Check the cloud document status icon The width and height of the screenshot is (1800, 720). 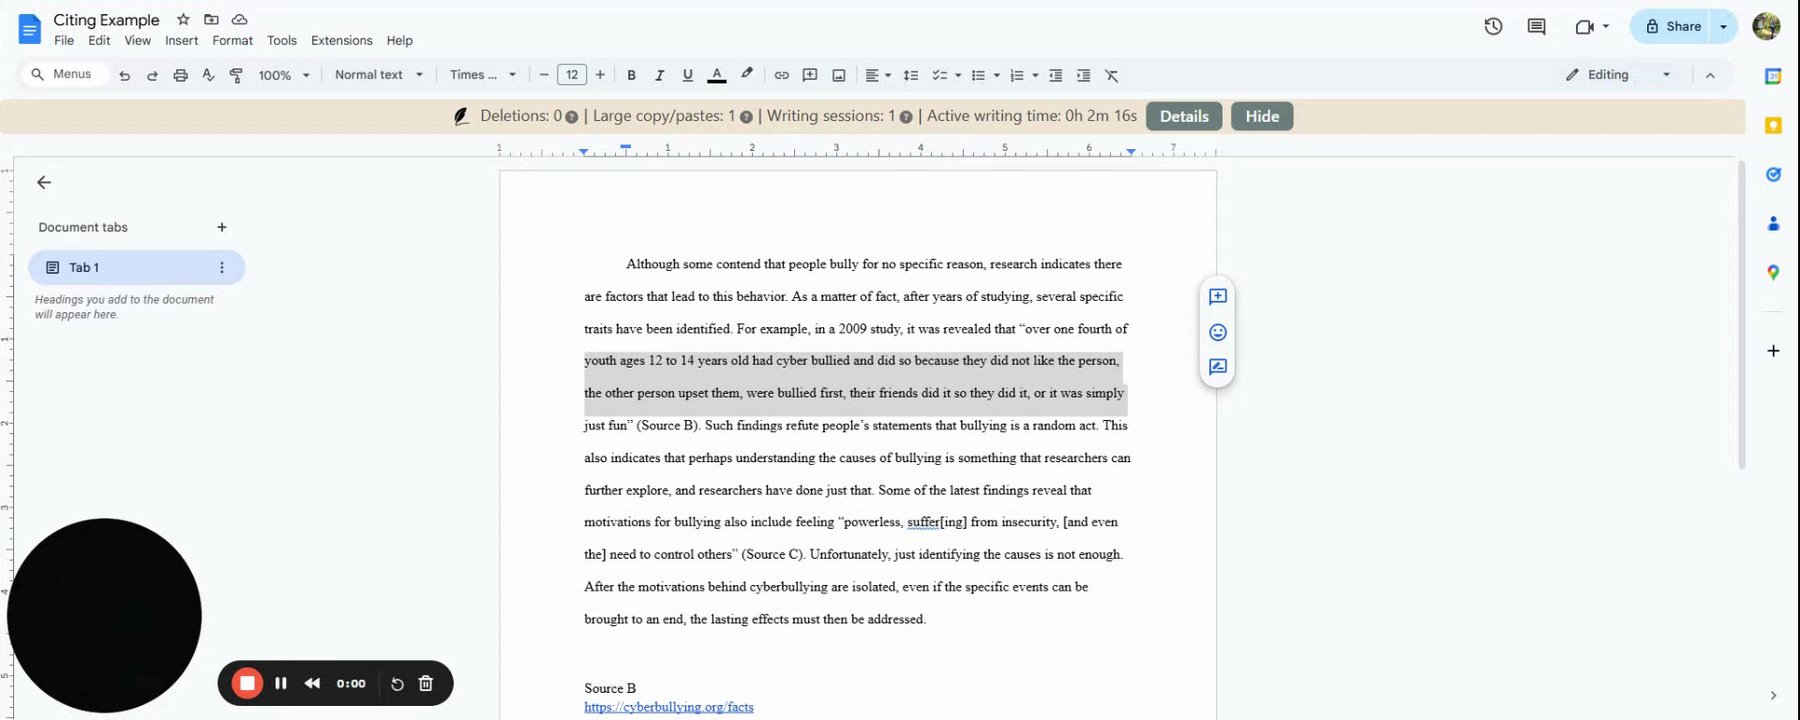tap(239, 19)
